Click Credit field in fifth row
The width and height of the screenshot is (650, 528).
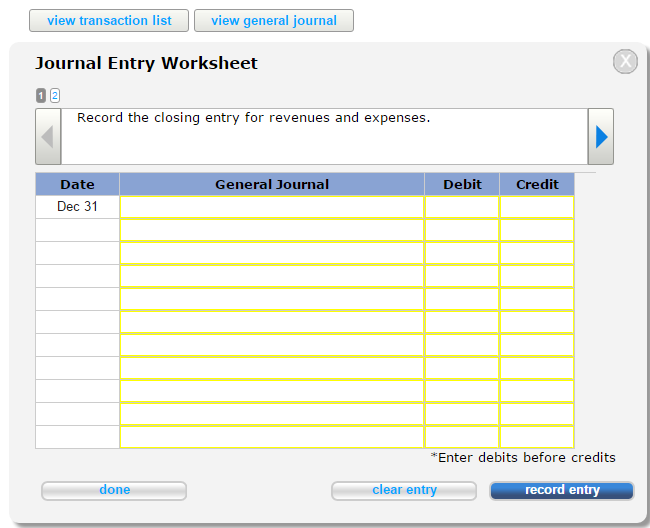(x=537, y=299)
